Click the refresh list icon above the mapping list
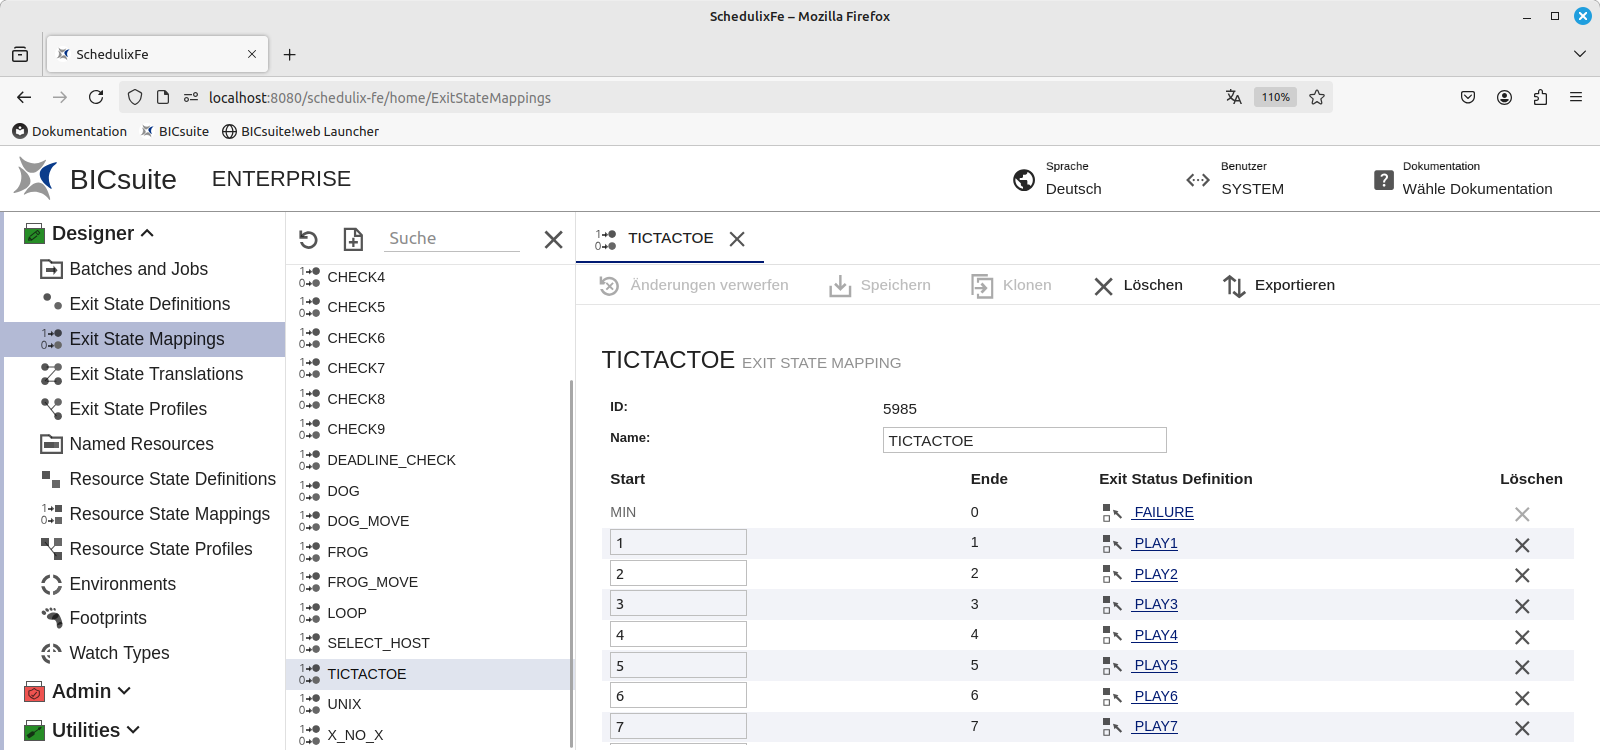Viewport: 1600px width, 750px height. pyautogui.click(x=308, y=239)
